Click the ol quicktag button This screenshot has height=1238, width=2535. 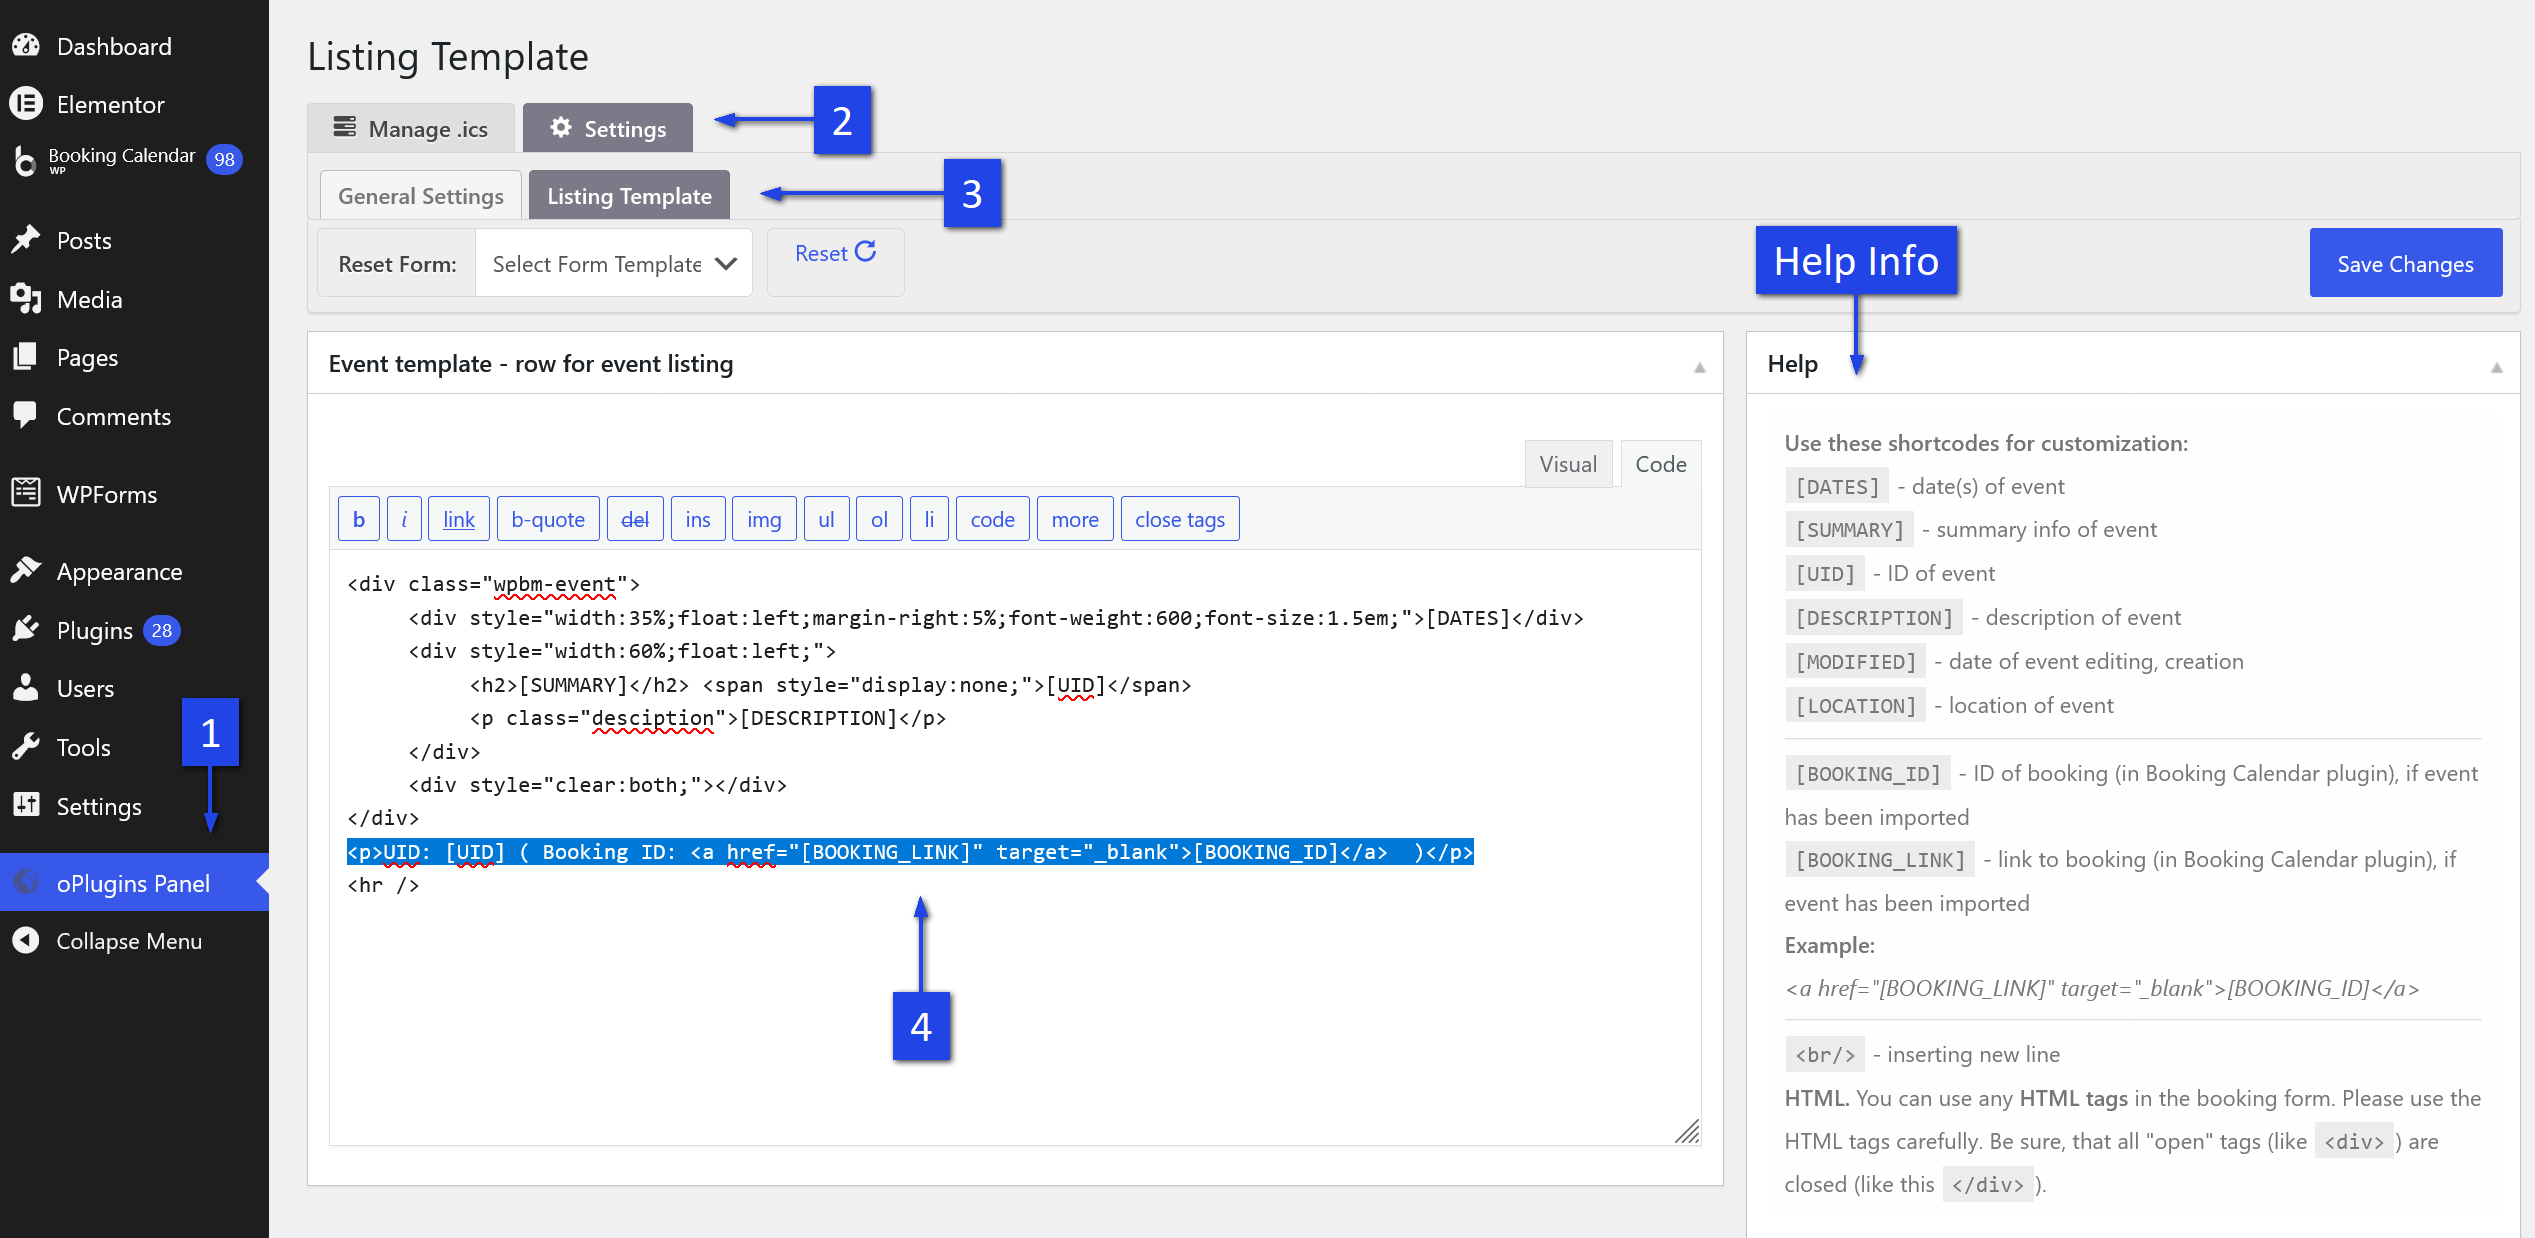tap(879, 519)
